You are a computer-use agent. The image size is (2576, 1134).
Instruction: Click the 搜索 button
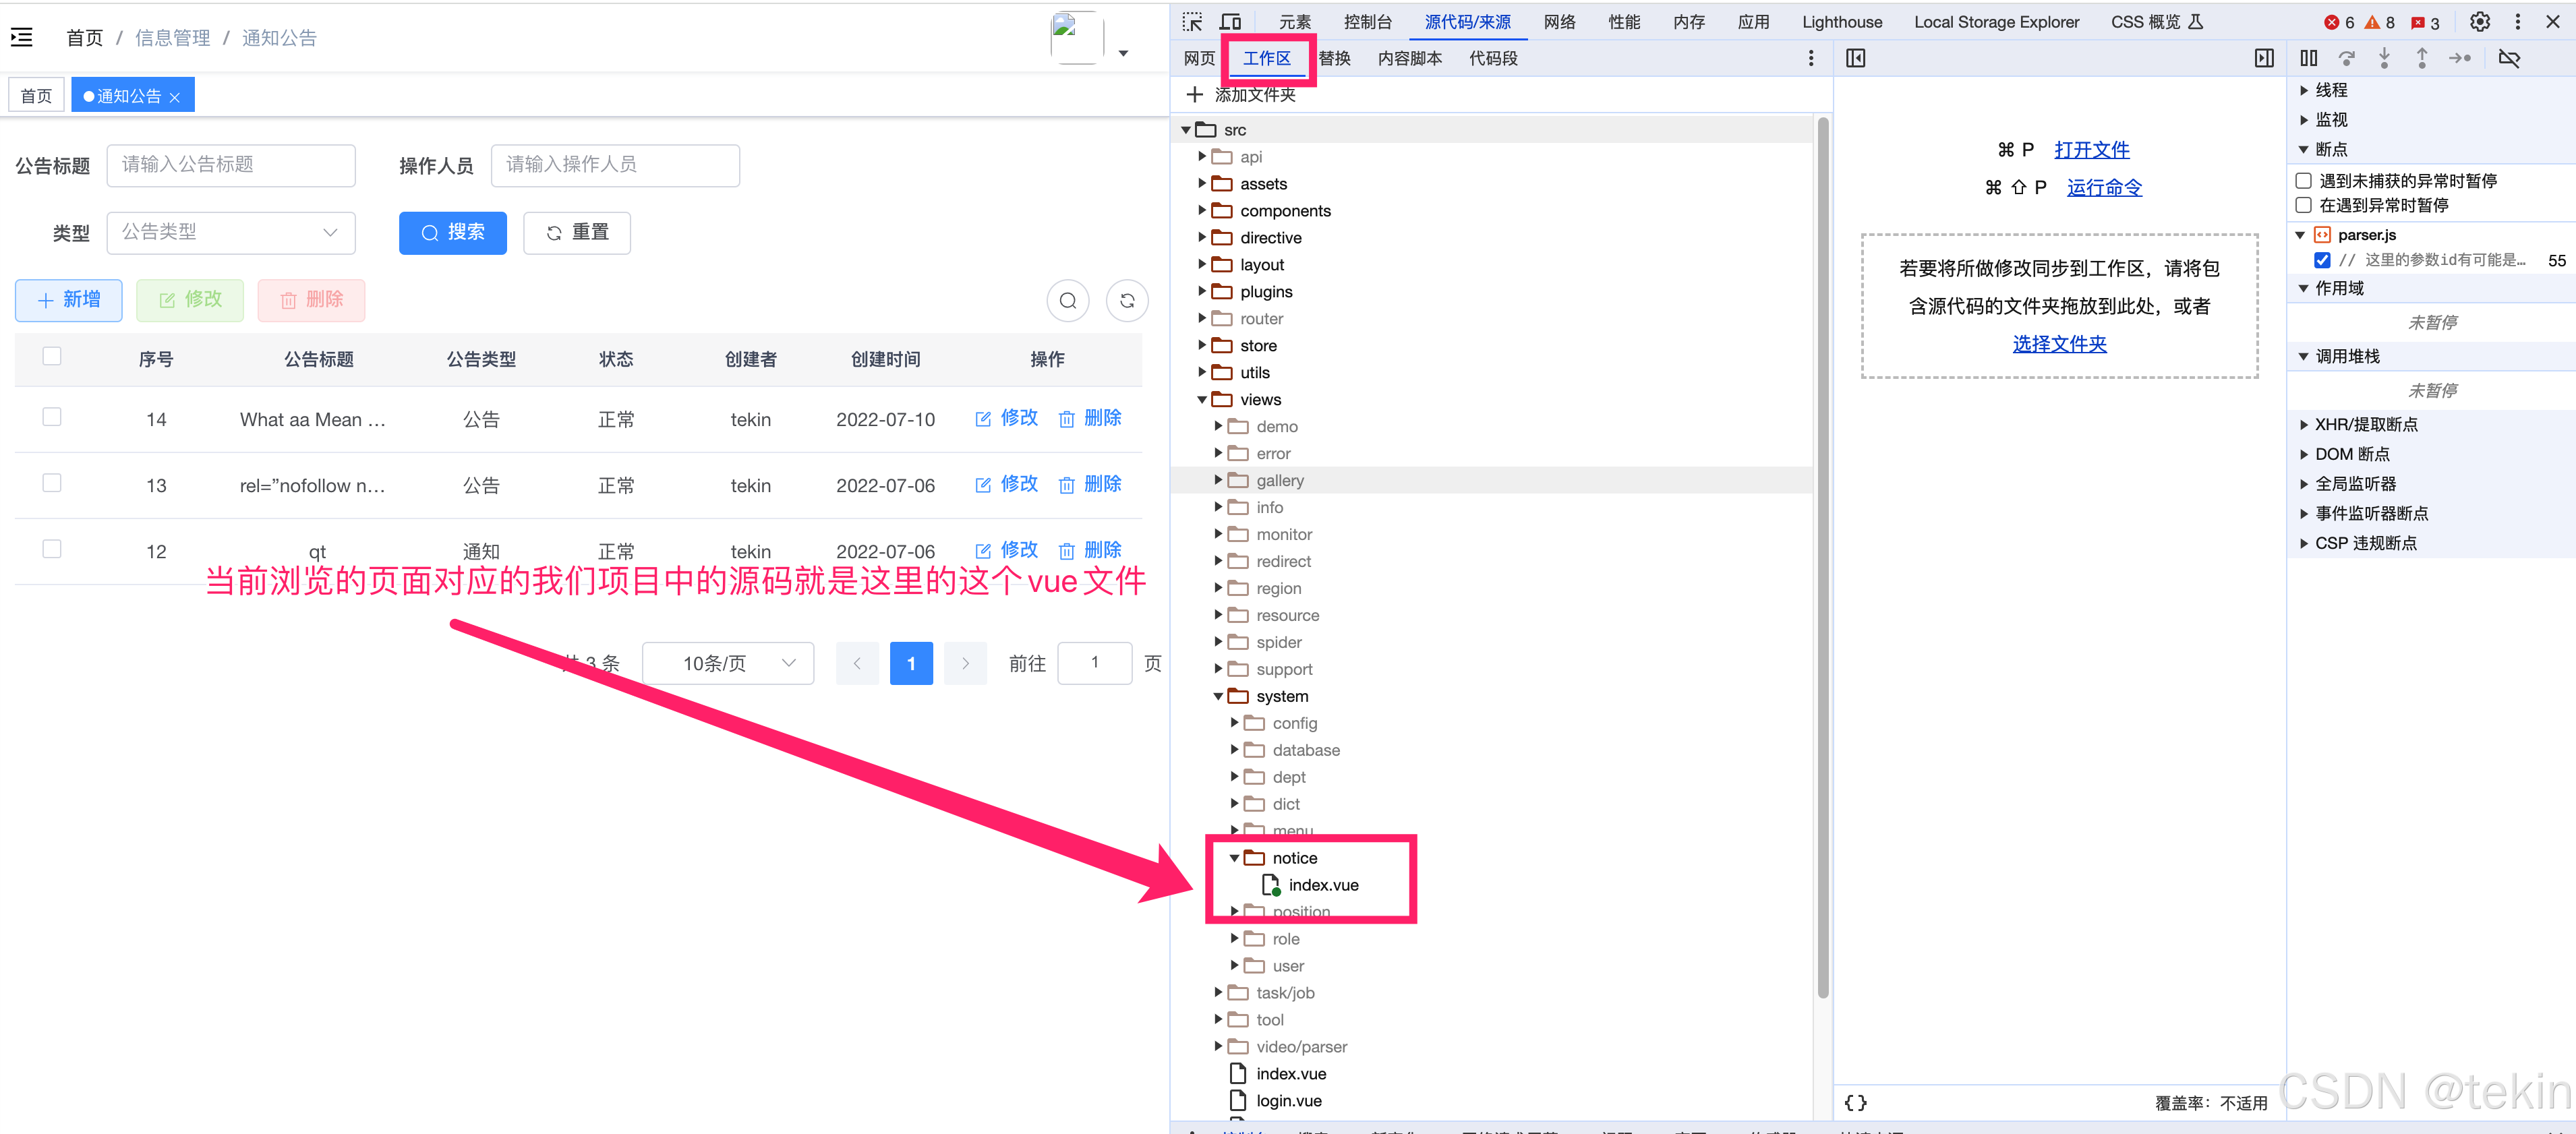coord(452,232)
